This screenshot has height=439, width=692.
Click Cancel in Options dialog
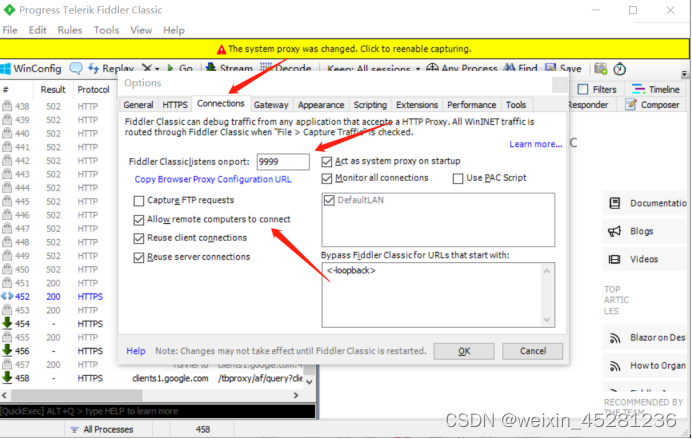pyautogui.click(x=533, y=351)
